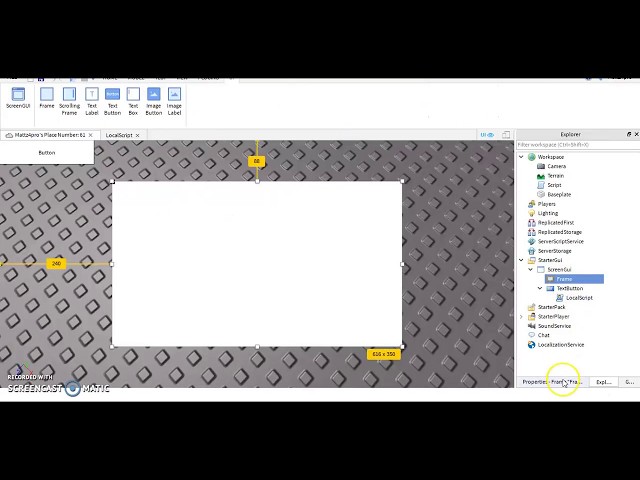This screenshot has width=640, height=480.
Task: Select the SoundService icon
Action: [x=531, y=326]
